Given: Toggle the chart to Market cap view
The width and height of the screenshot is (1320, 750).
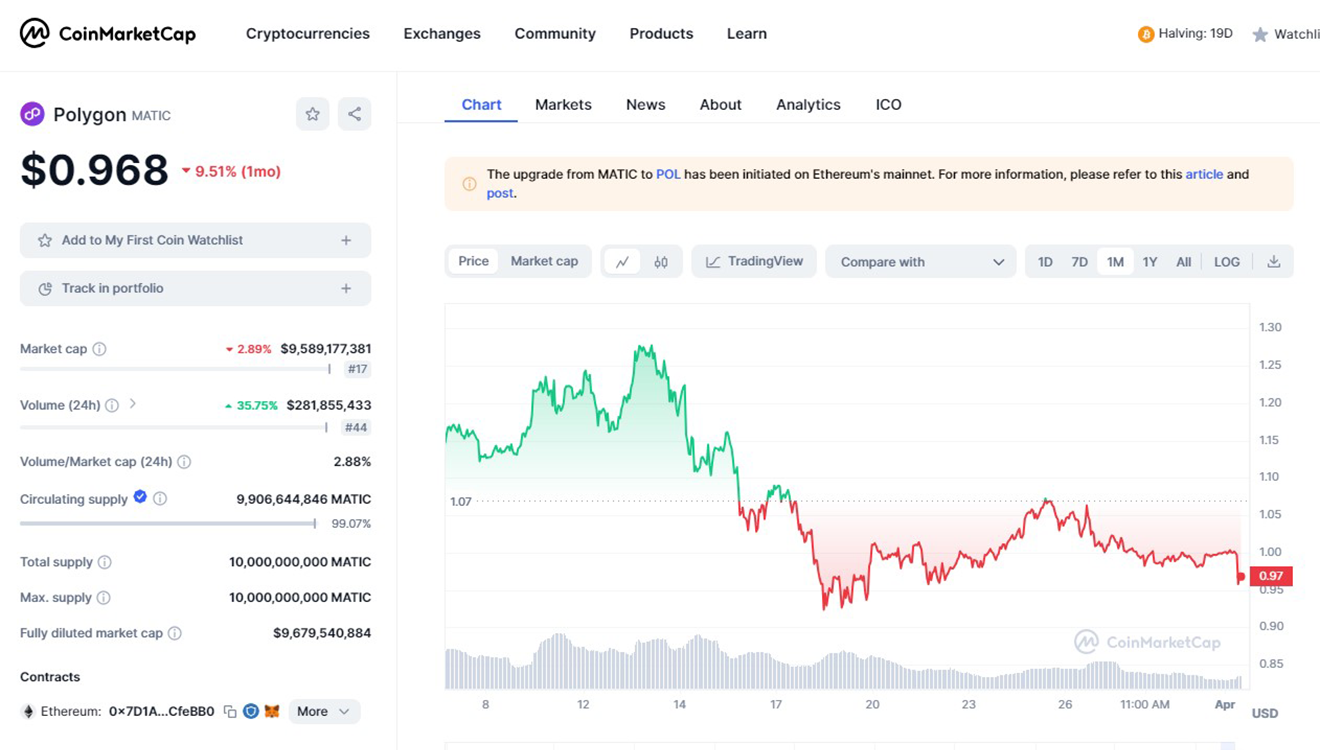Looking at the screenshot, I should (544, 261).
